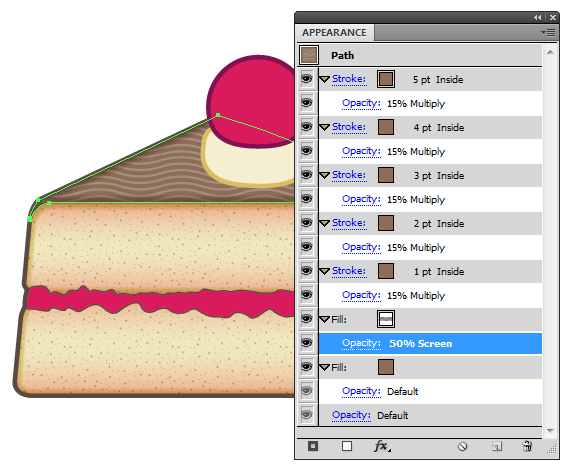Click the Clear Appearance icon
Viewport: 573px width, 470px height.
point(462,447)
